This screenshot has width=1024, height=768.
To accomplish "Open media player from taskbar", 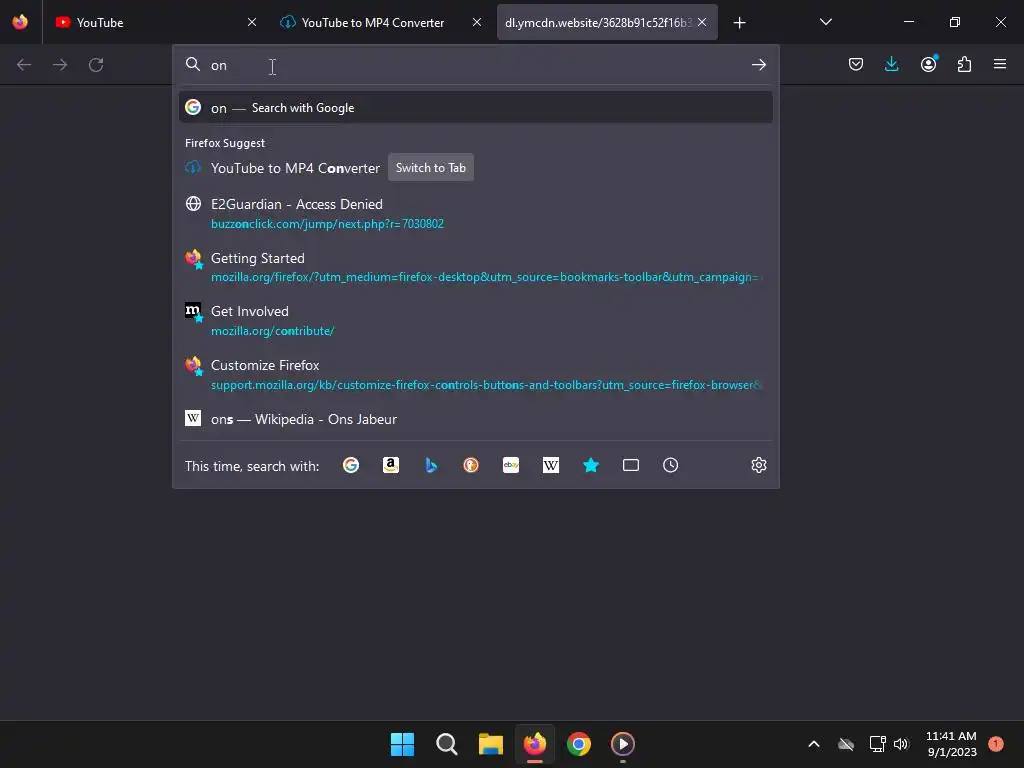I will 622,744.
